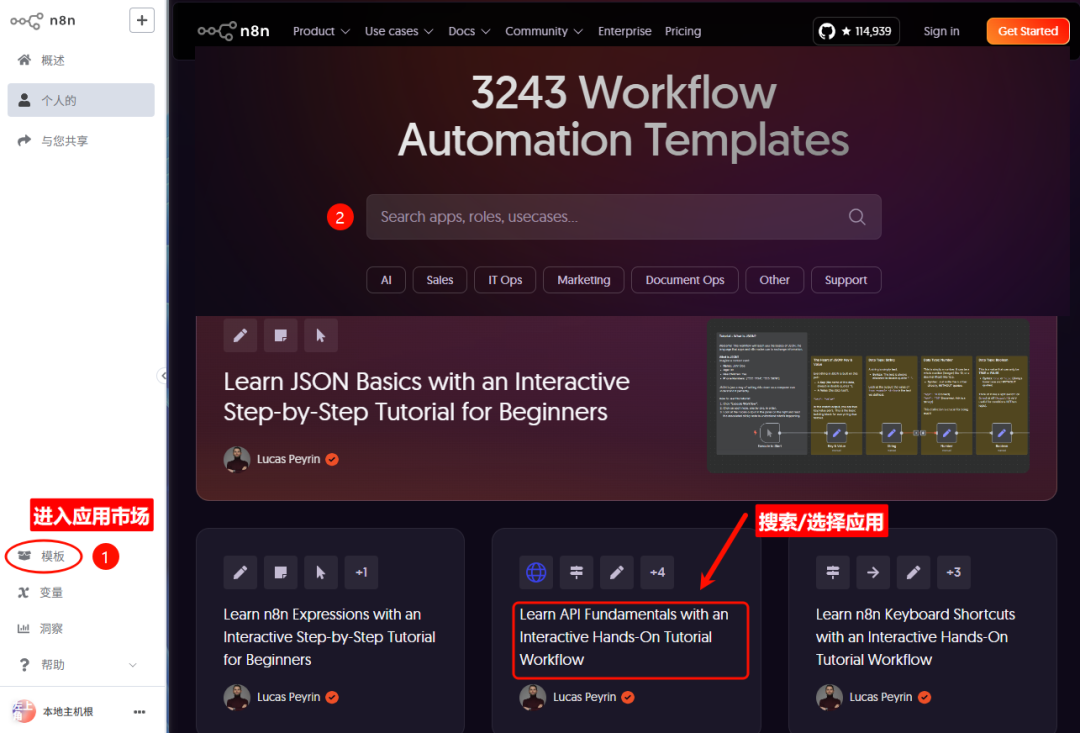This screenshot has width=1080, height=733.
Task: Click the GitHub stars 114,939 button
Action: click(x=856, y=31)
